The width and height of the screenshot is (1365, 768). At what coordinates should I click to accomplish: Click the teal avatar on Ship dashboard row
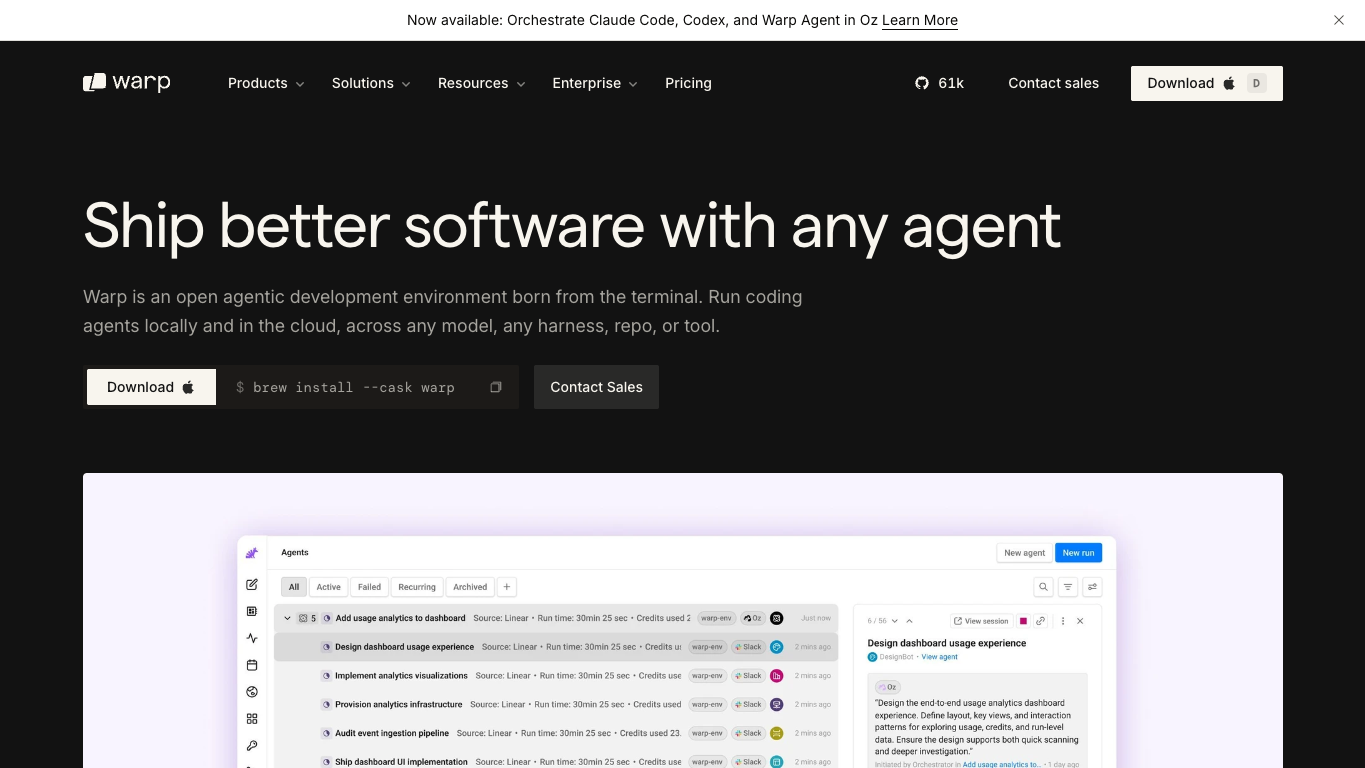tap(777, 762)
